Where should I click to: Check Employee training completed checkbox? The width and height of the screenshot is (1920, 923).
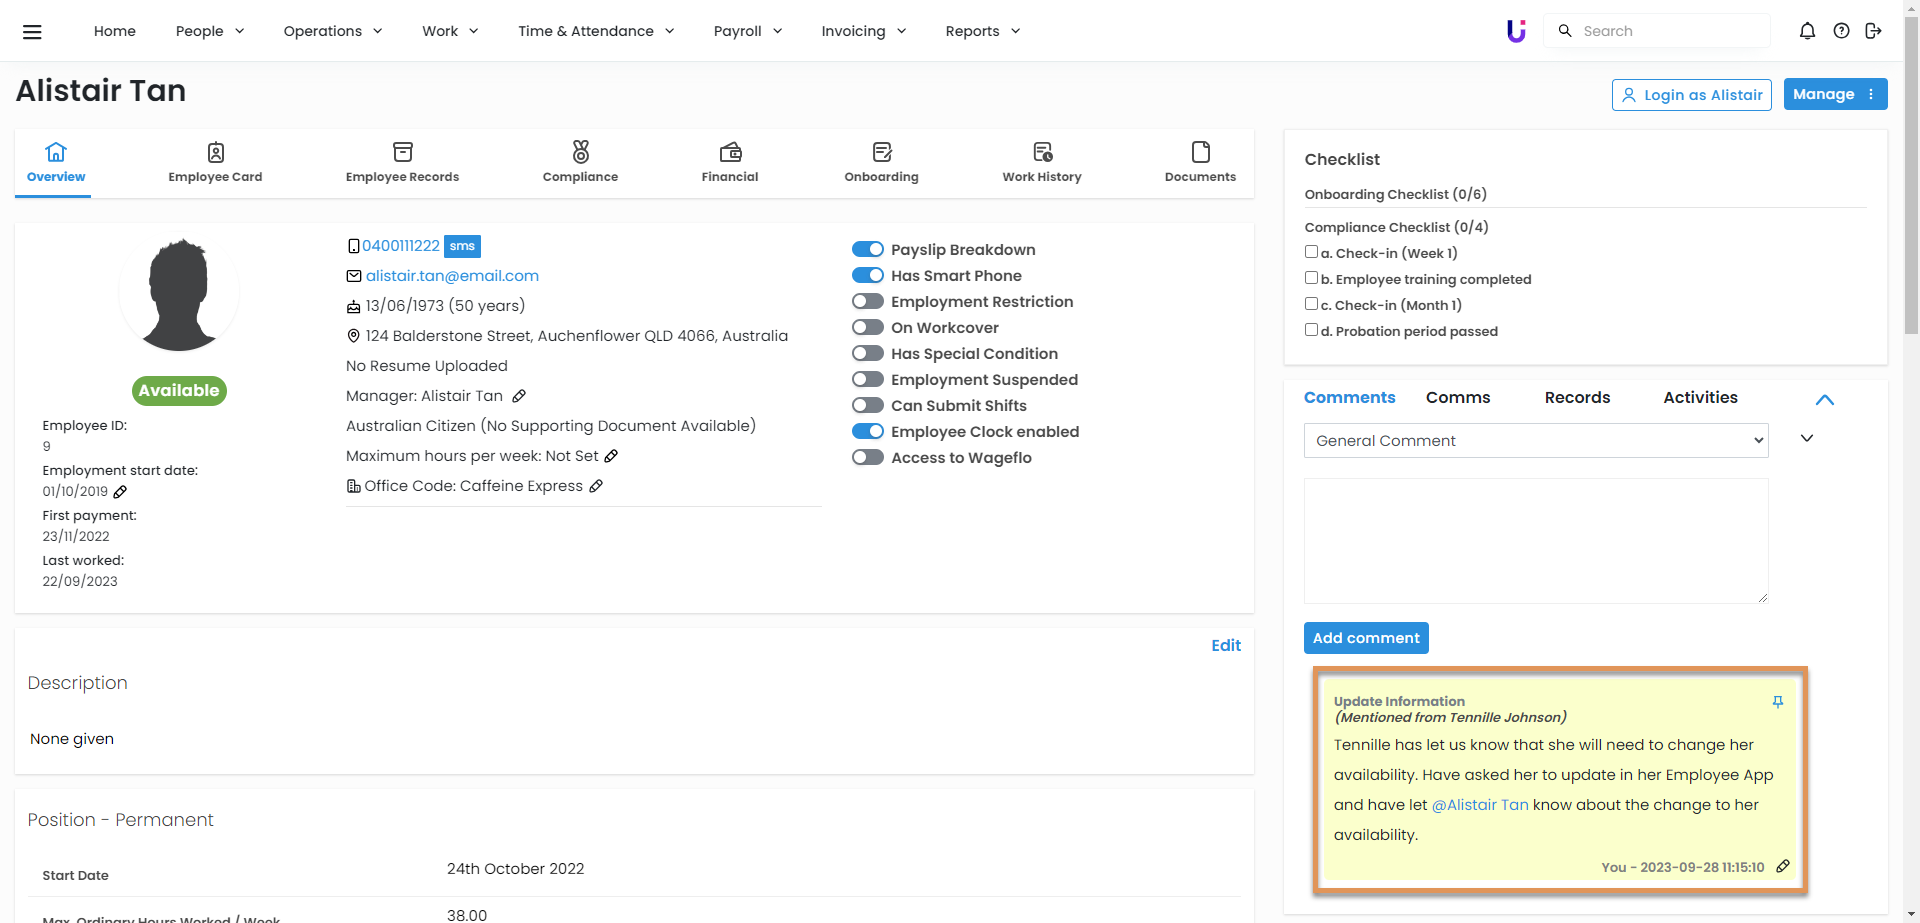tap(1311, 278)
